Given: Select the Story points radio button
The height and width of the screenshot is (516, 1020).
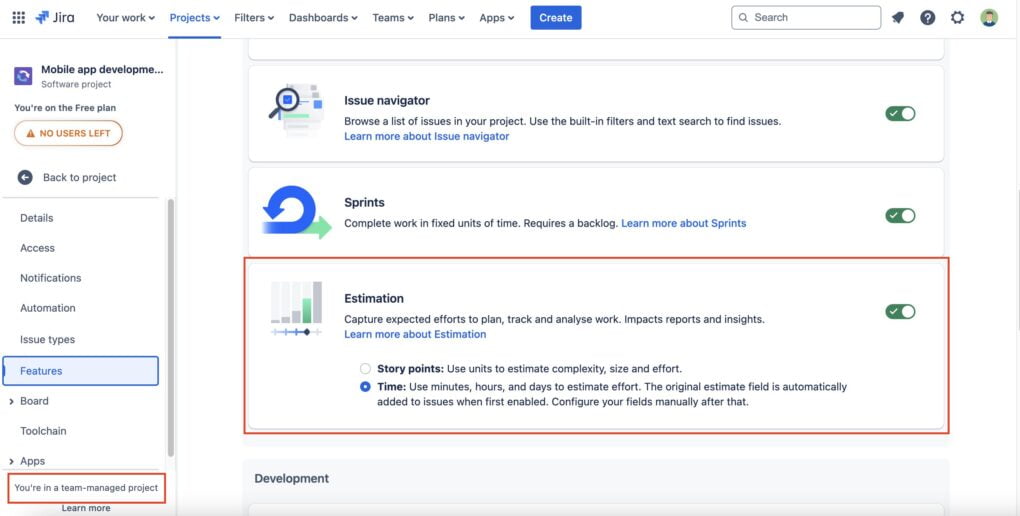Looking at the screenshot, I should point(366,368).
